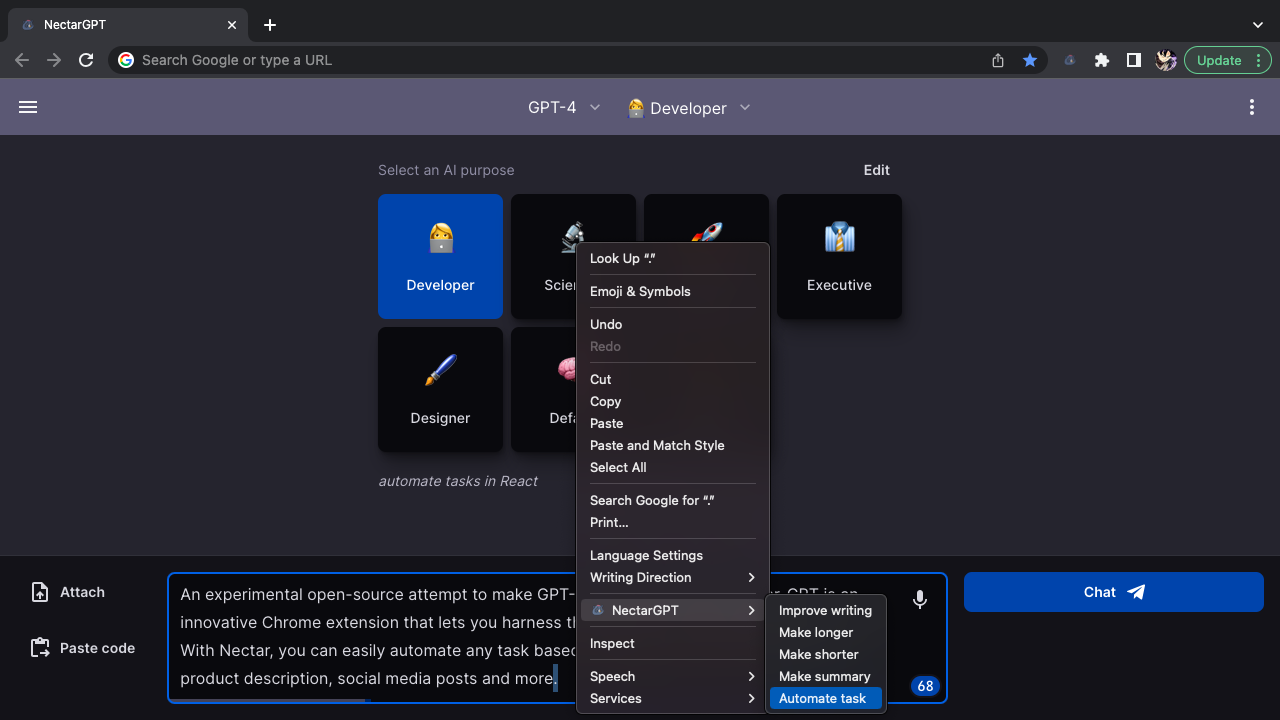Select the Developer purpose tile
The image size is (1280, 720).
(x=440, y=256)
